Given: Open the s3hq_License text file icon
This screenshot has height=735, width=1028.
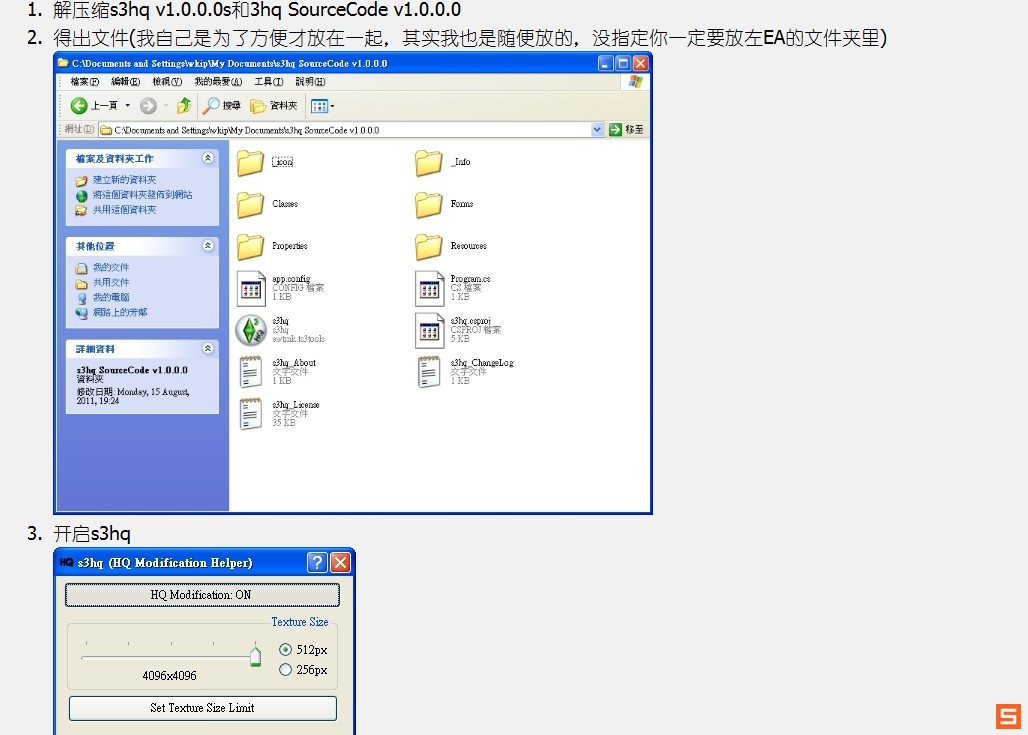Looking at the screenshot, I should pyautogui.click(x=250, y=414).
